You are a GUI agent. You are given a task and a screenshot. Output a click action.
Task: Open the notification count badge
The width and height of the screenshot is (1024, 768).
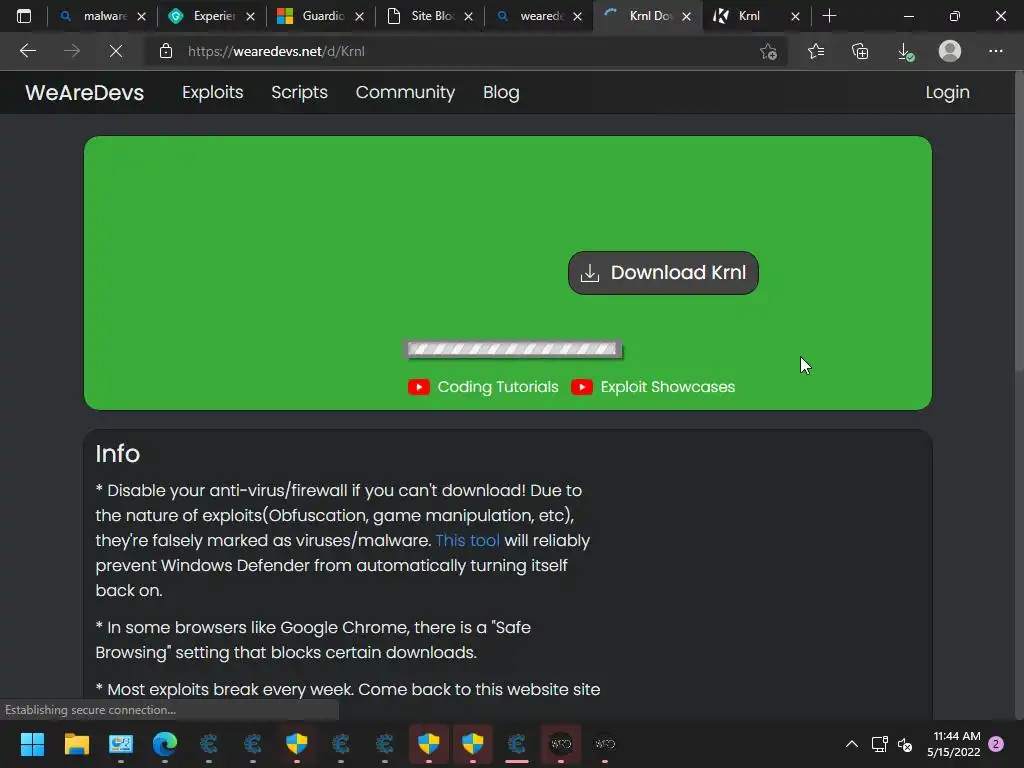(996, 744)
